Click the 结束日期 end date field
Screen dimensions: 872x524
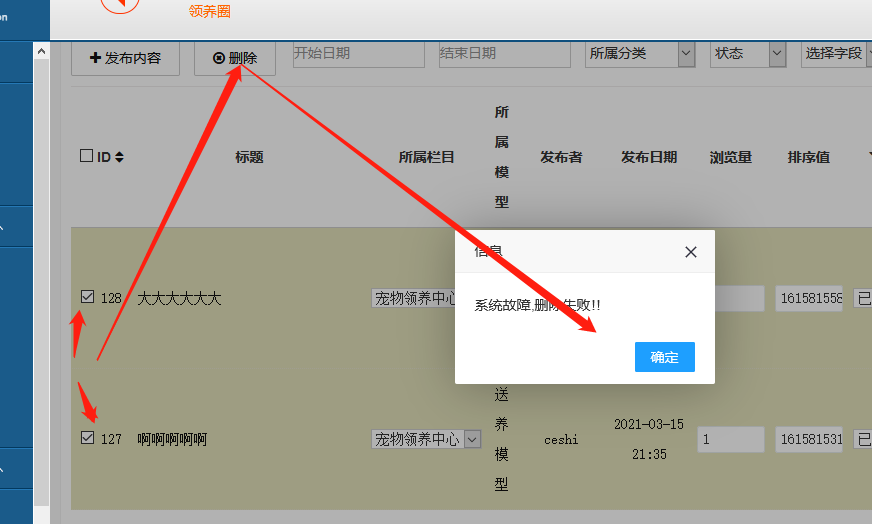pyautogui.click(x=504, y=54)
